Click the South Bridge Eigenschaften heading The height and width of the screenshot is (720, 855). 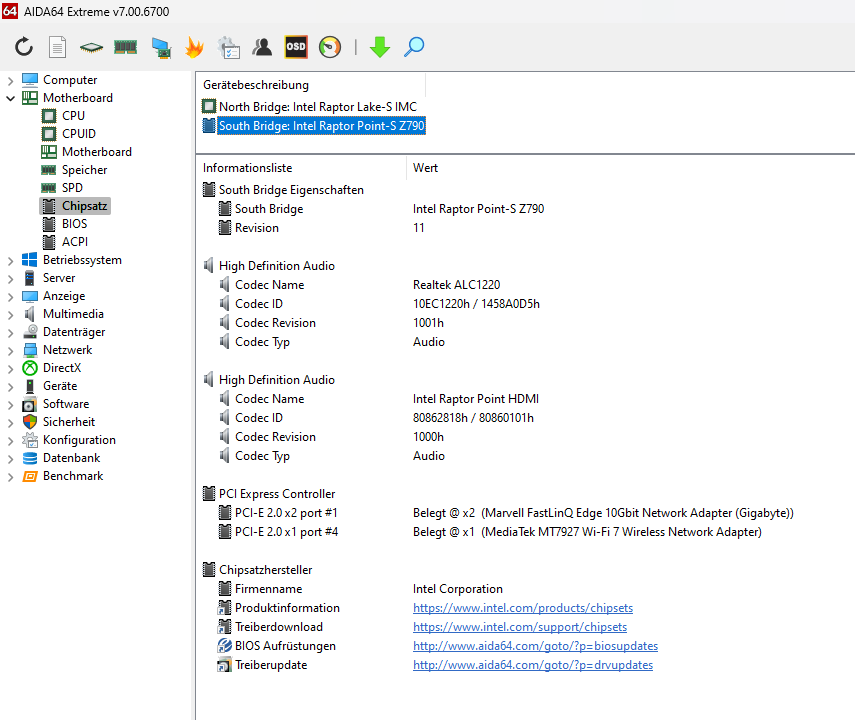coord(291,190)
